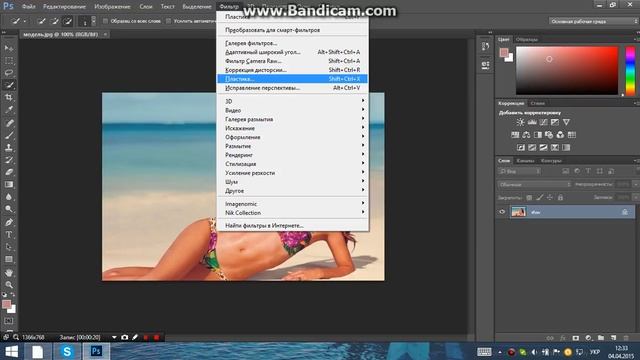This screenshot has width=640, height=360.
Task: Select the Zoom tool in toolbox
Action: (x=9, y=285)
